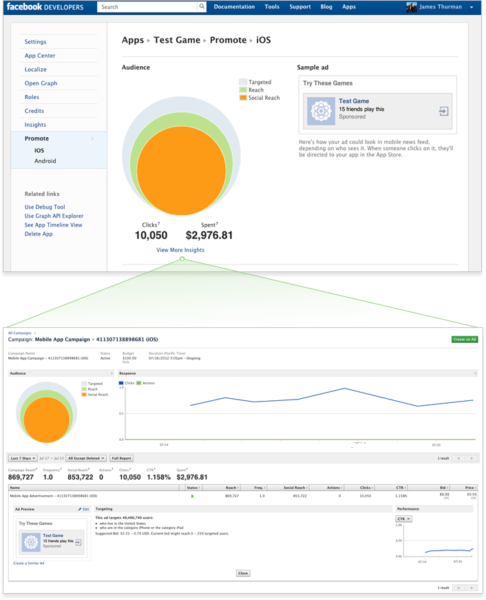Select Promote section in sidebar
This screenshot has width=486, height=600.
[x=37, y=138]
